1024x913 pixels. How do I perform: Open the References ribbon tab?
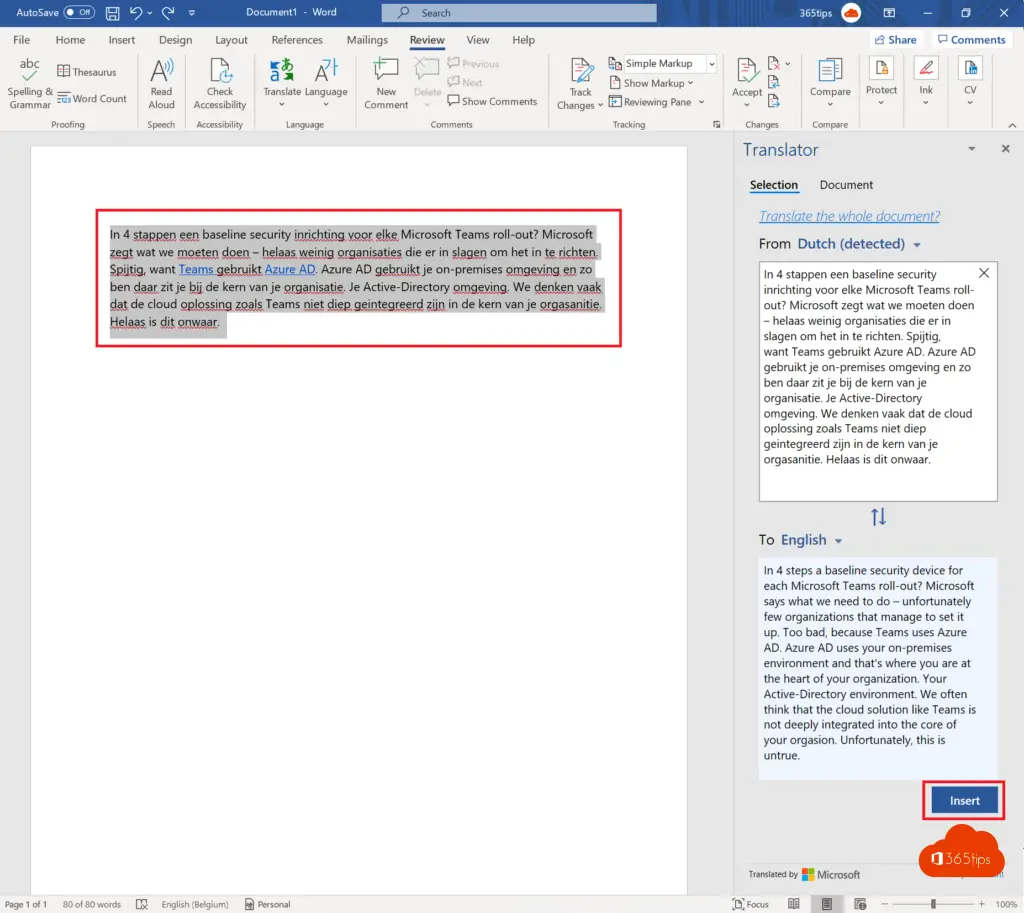pyautogui.click(x=297, y=40)
